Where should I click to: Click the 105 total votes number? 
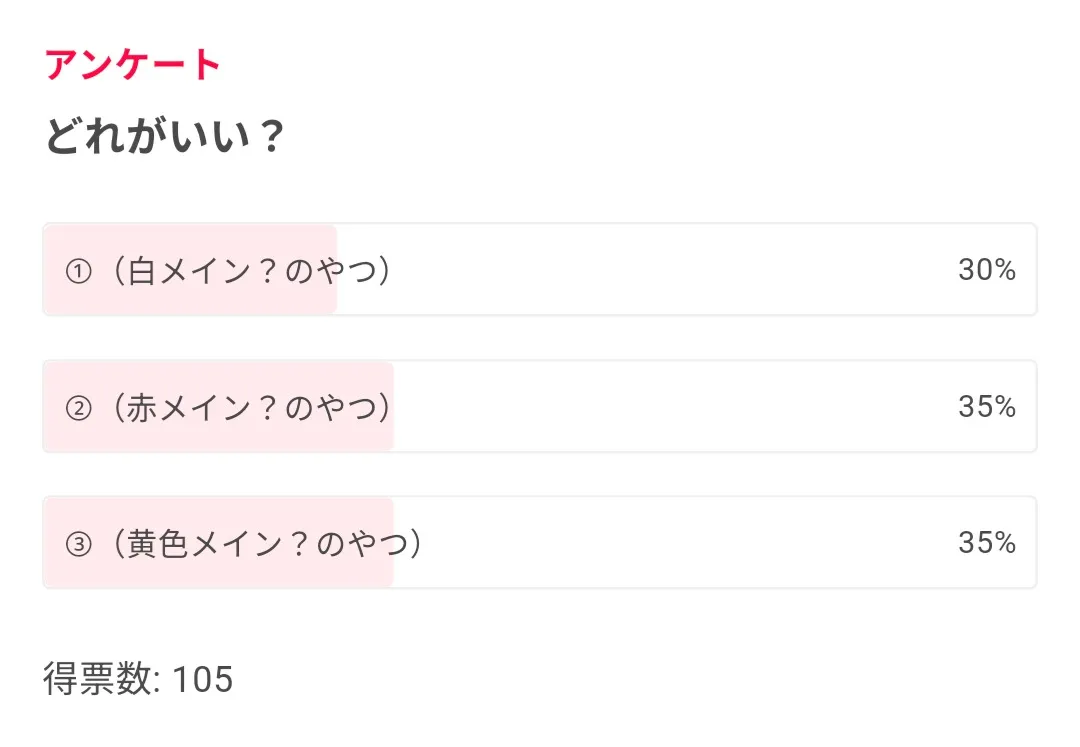(203, 679)
